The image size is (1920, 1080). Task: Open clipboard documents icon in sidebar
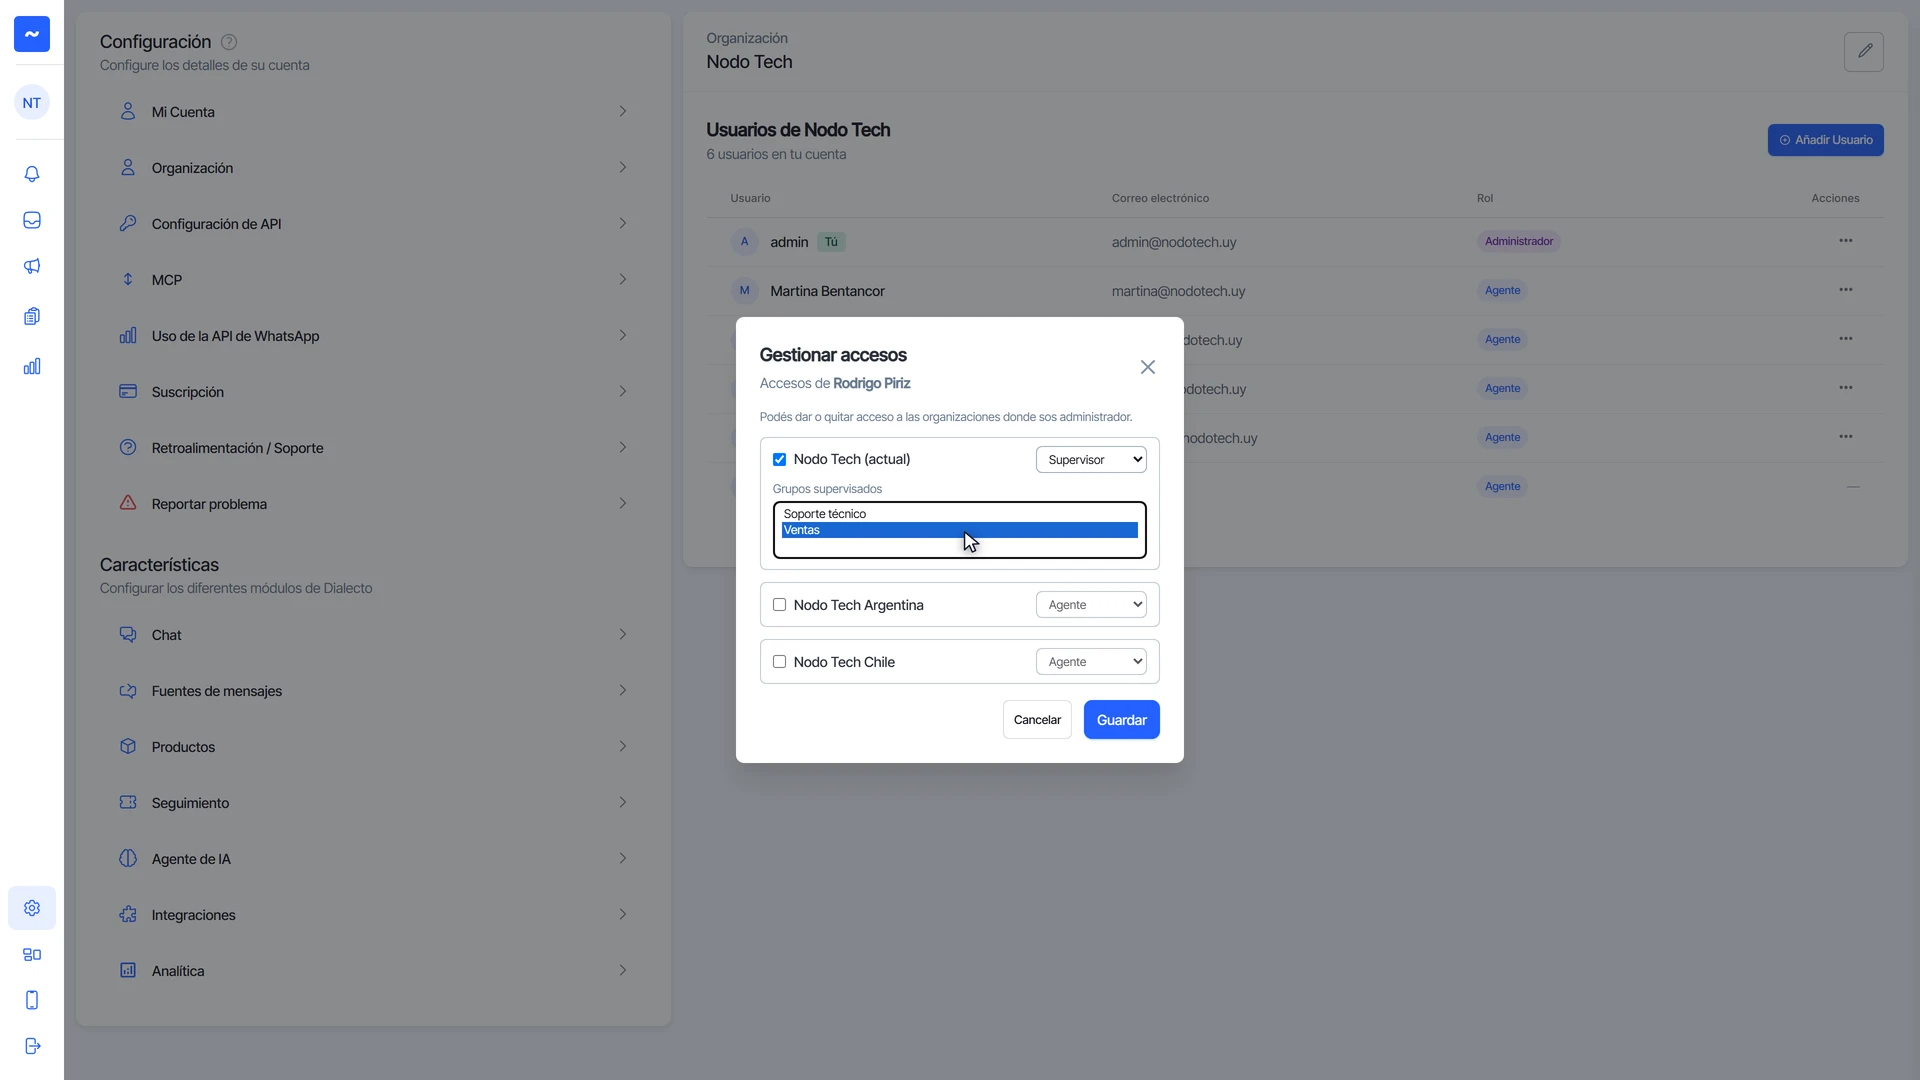pos(32,316)
